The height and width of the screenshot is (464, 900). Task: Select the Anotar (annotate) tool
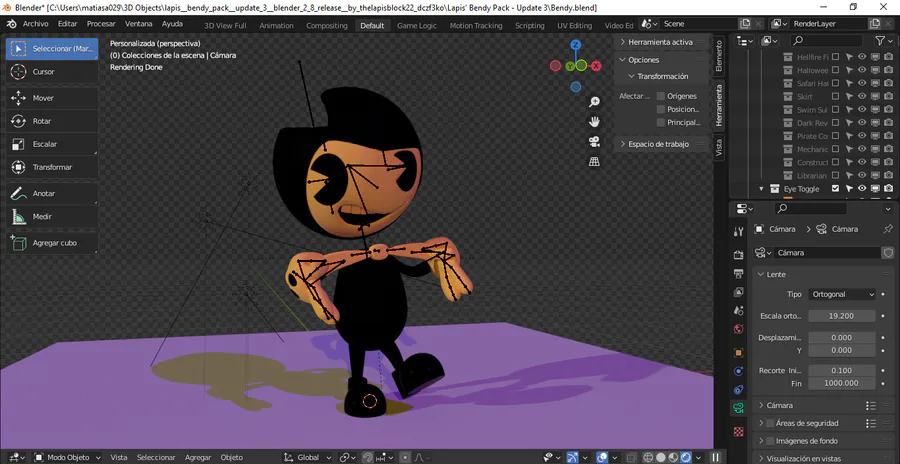52,194
